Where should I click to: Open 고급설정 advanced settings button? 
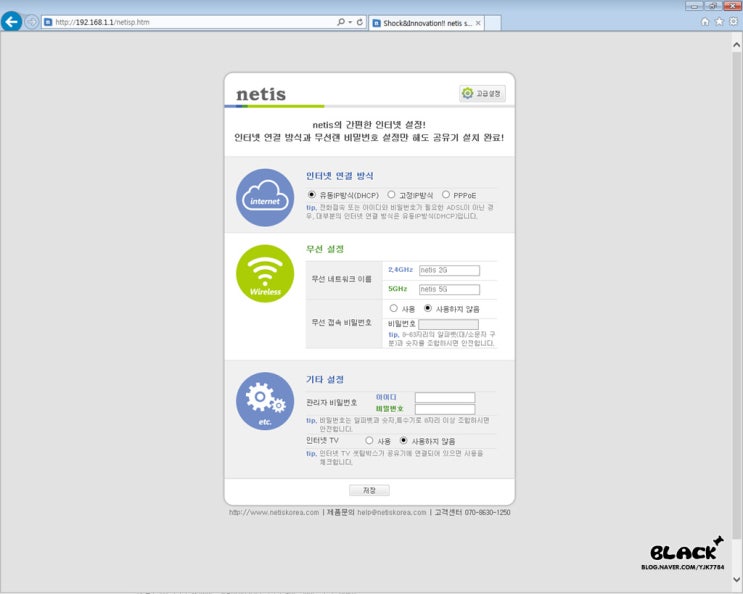(482, 93)
